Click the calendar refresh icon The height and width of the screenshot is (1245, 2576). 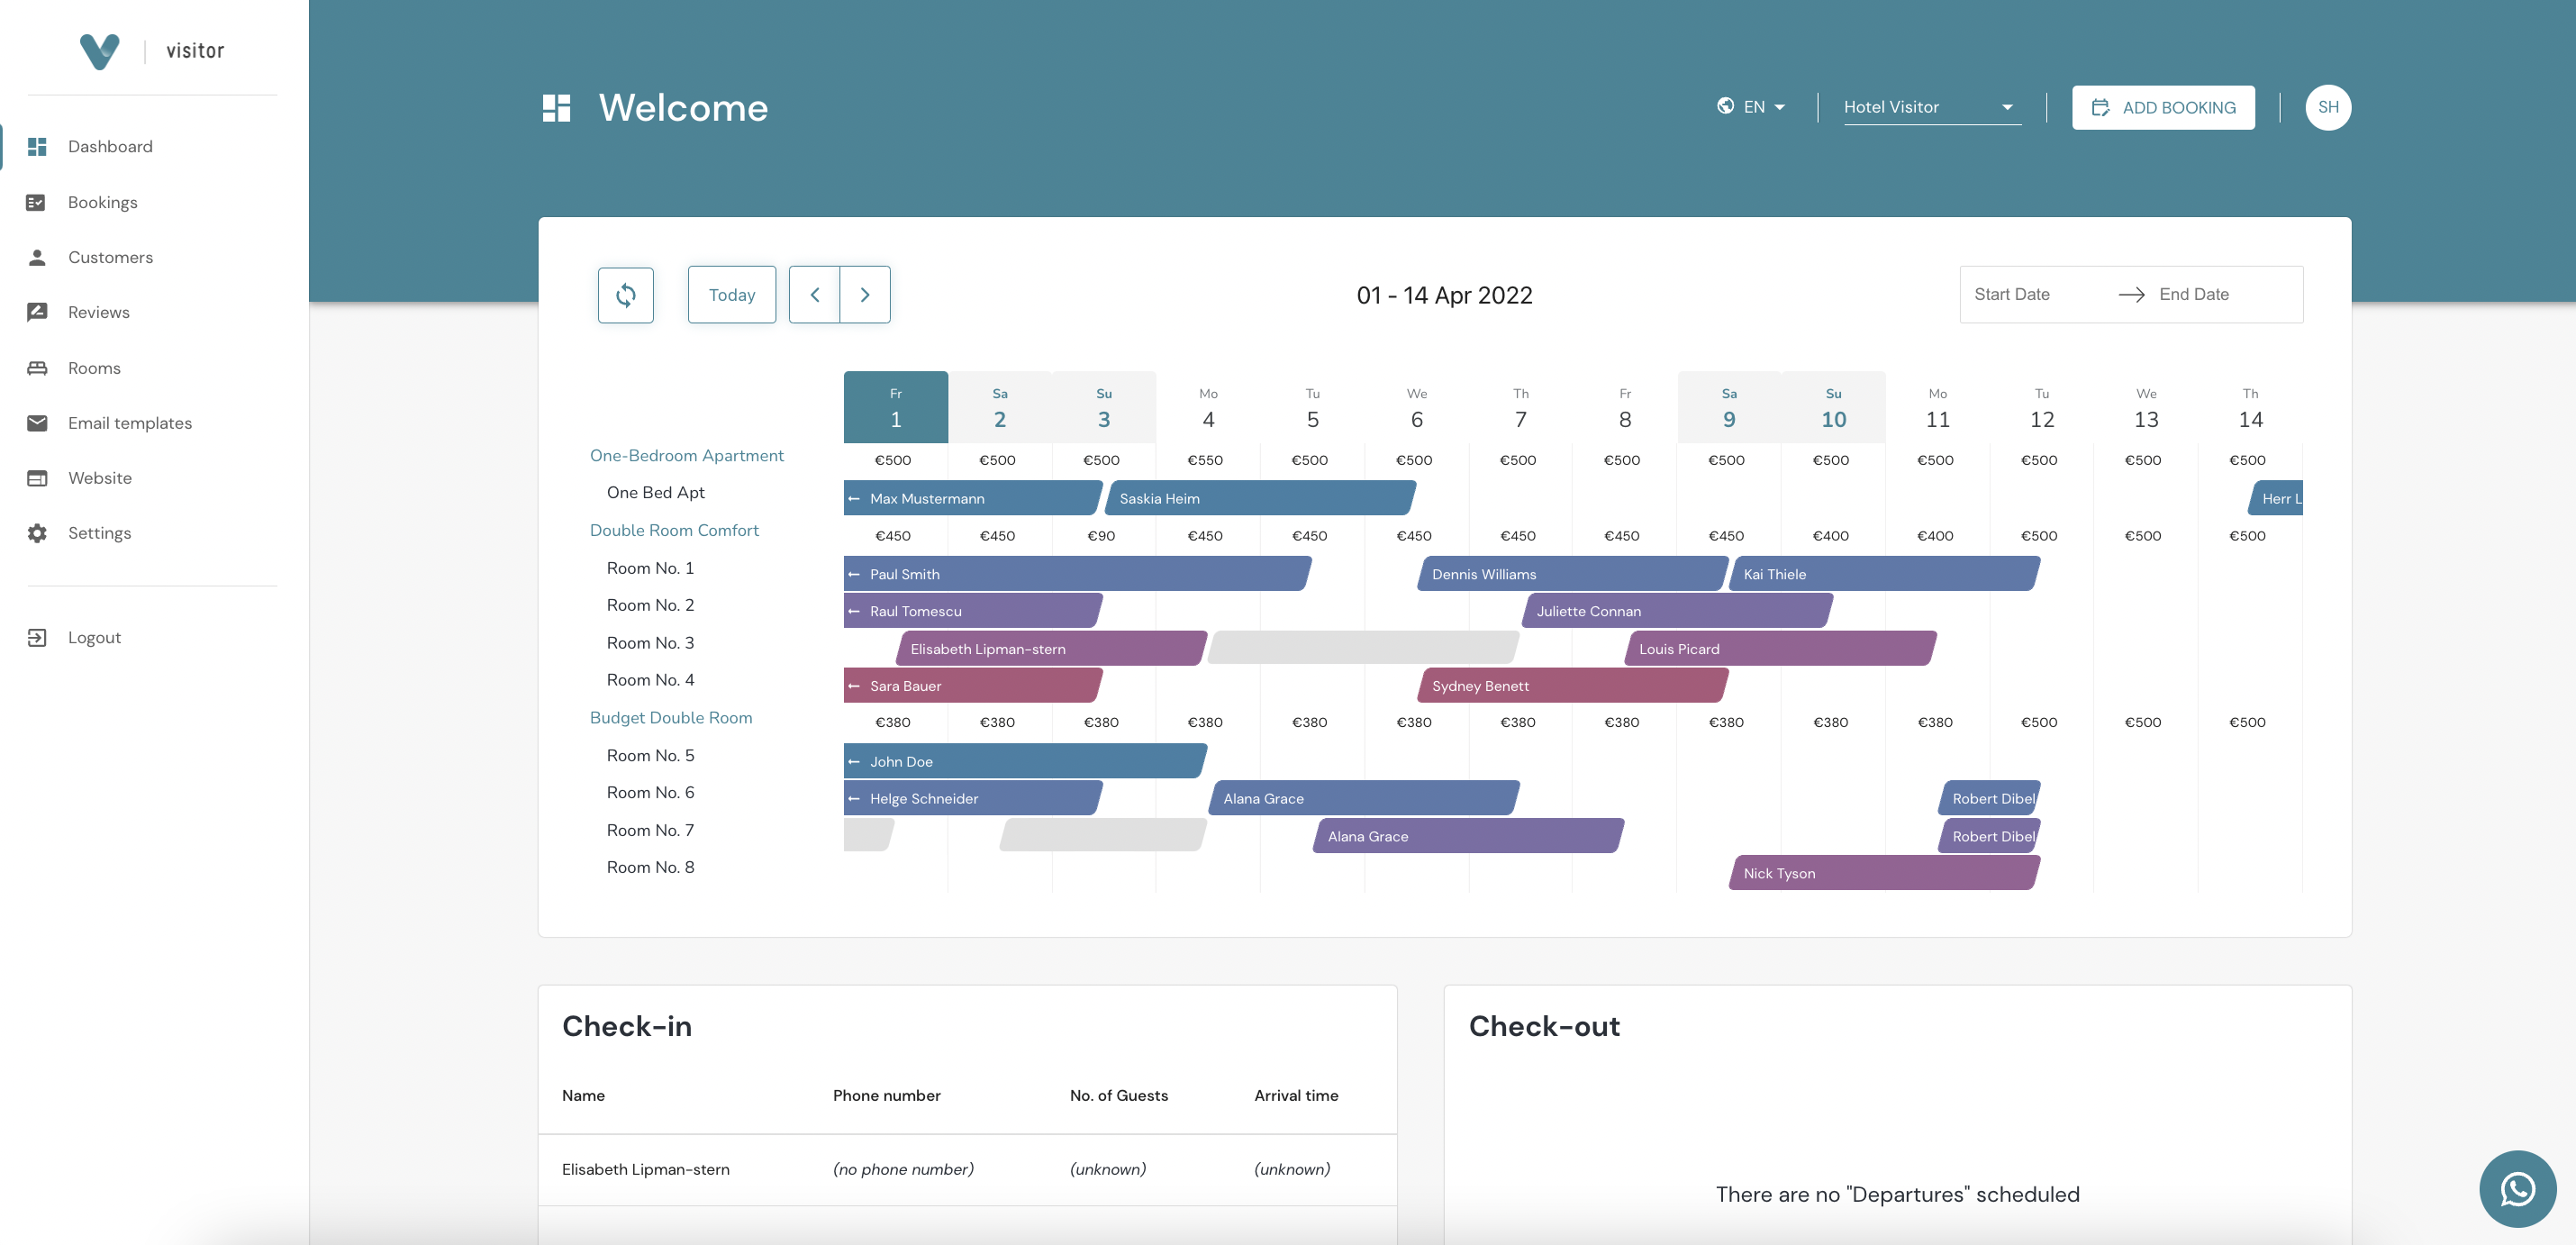[626, 294]
